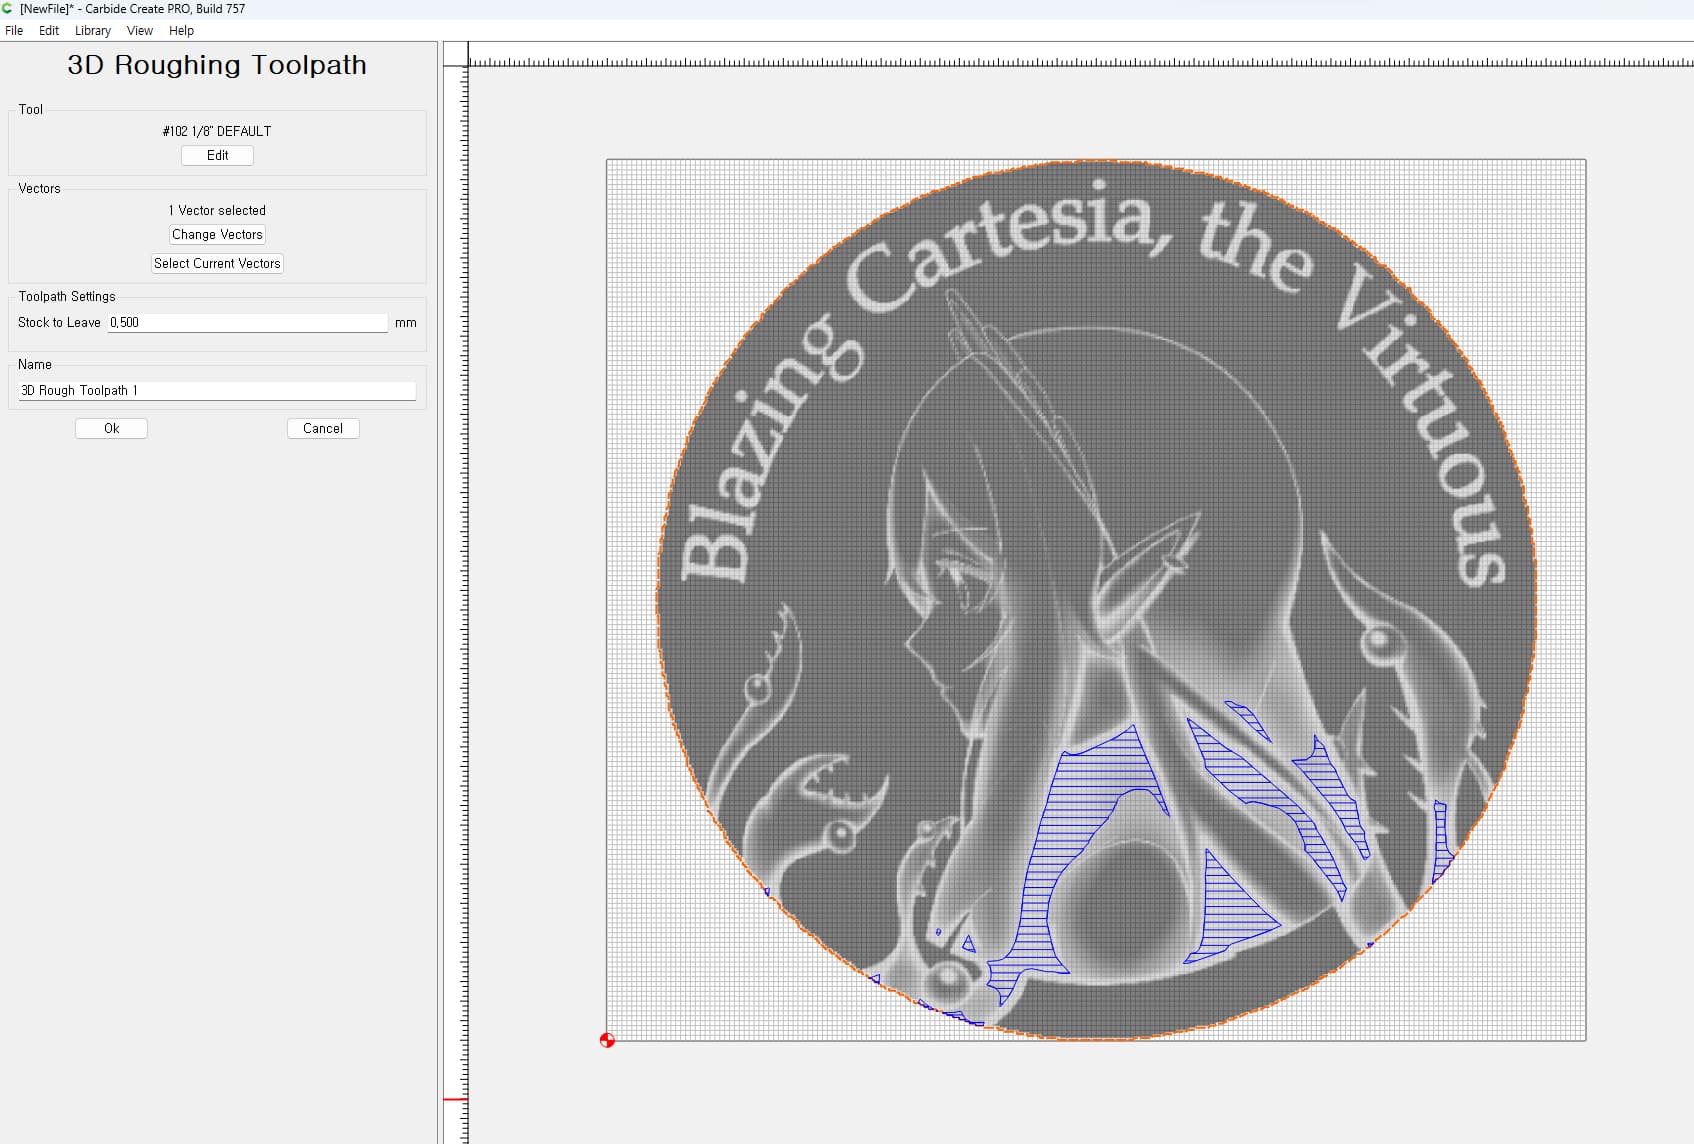Open the Edit menu
Screen dimensions: 1694x1144
[x=47, y=30]
